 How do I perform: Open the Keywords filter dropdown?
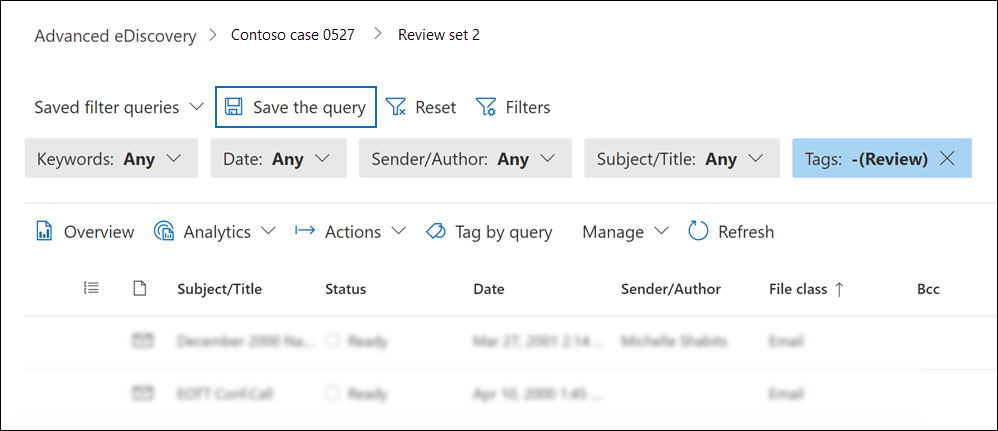(111, 159)
